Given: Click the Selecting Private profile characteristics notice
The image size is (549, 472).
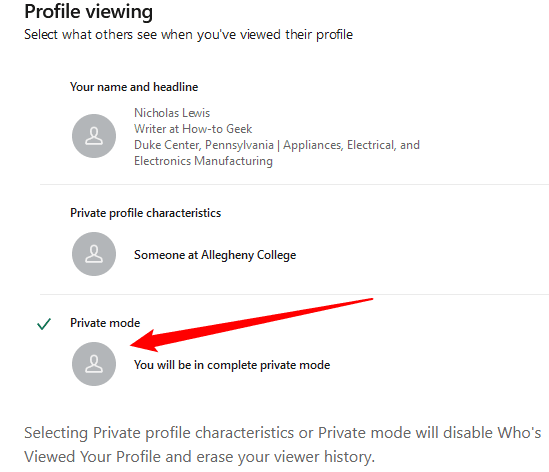Looking at the screenshot, I should [x=283, y=433].
